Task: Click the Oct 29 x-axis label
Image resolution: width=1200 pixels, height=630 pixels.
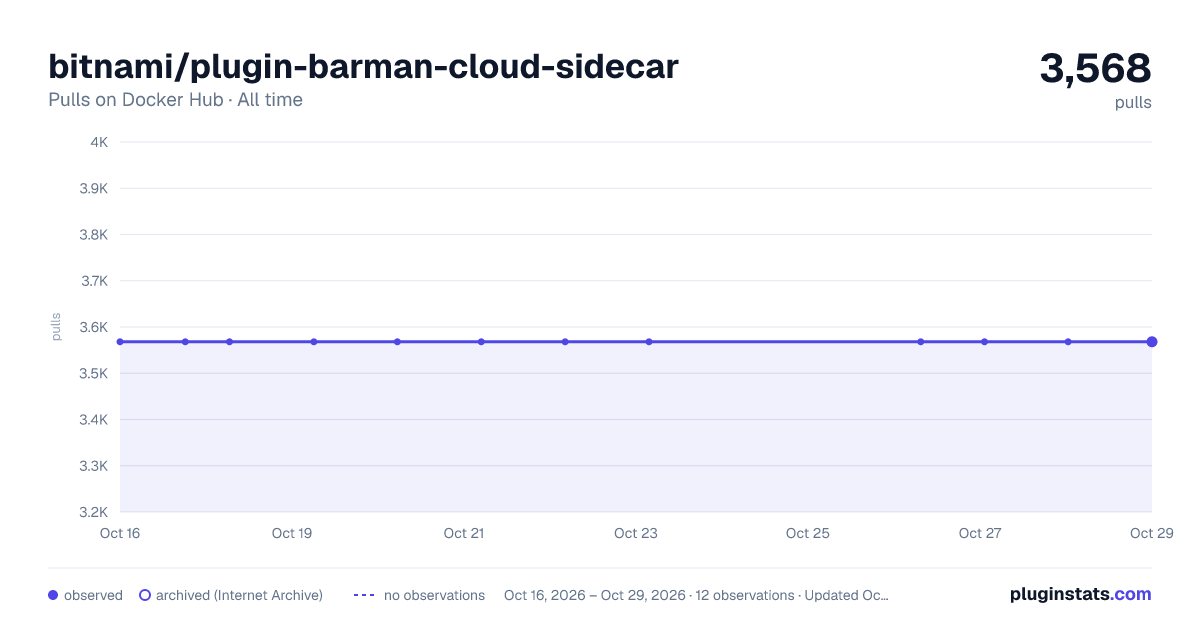Action: tap(1150, 533)
